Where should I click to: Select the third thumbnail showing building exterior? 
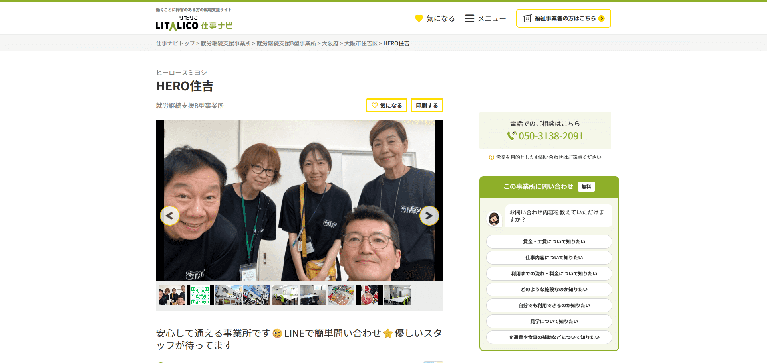click(228, 295)
